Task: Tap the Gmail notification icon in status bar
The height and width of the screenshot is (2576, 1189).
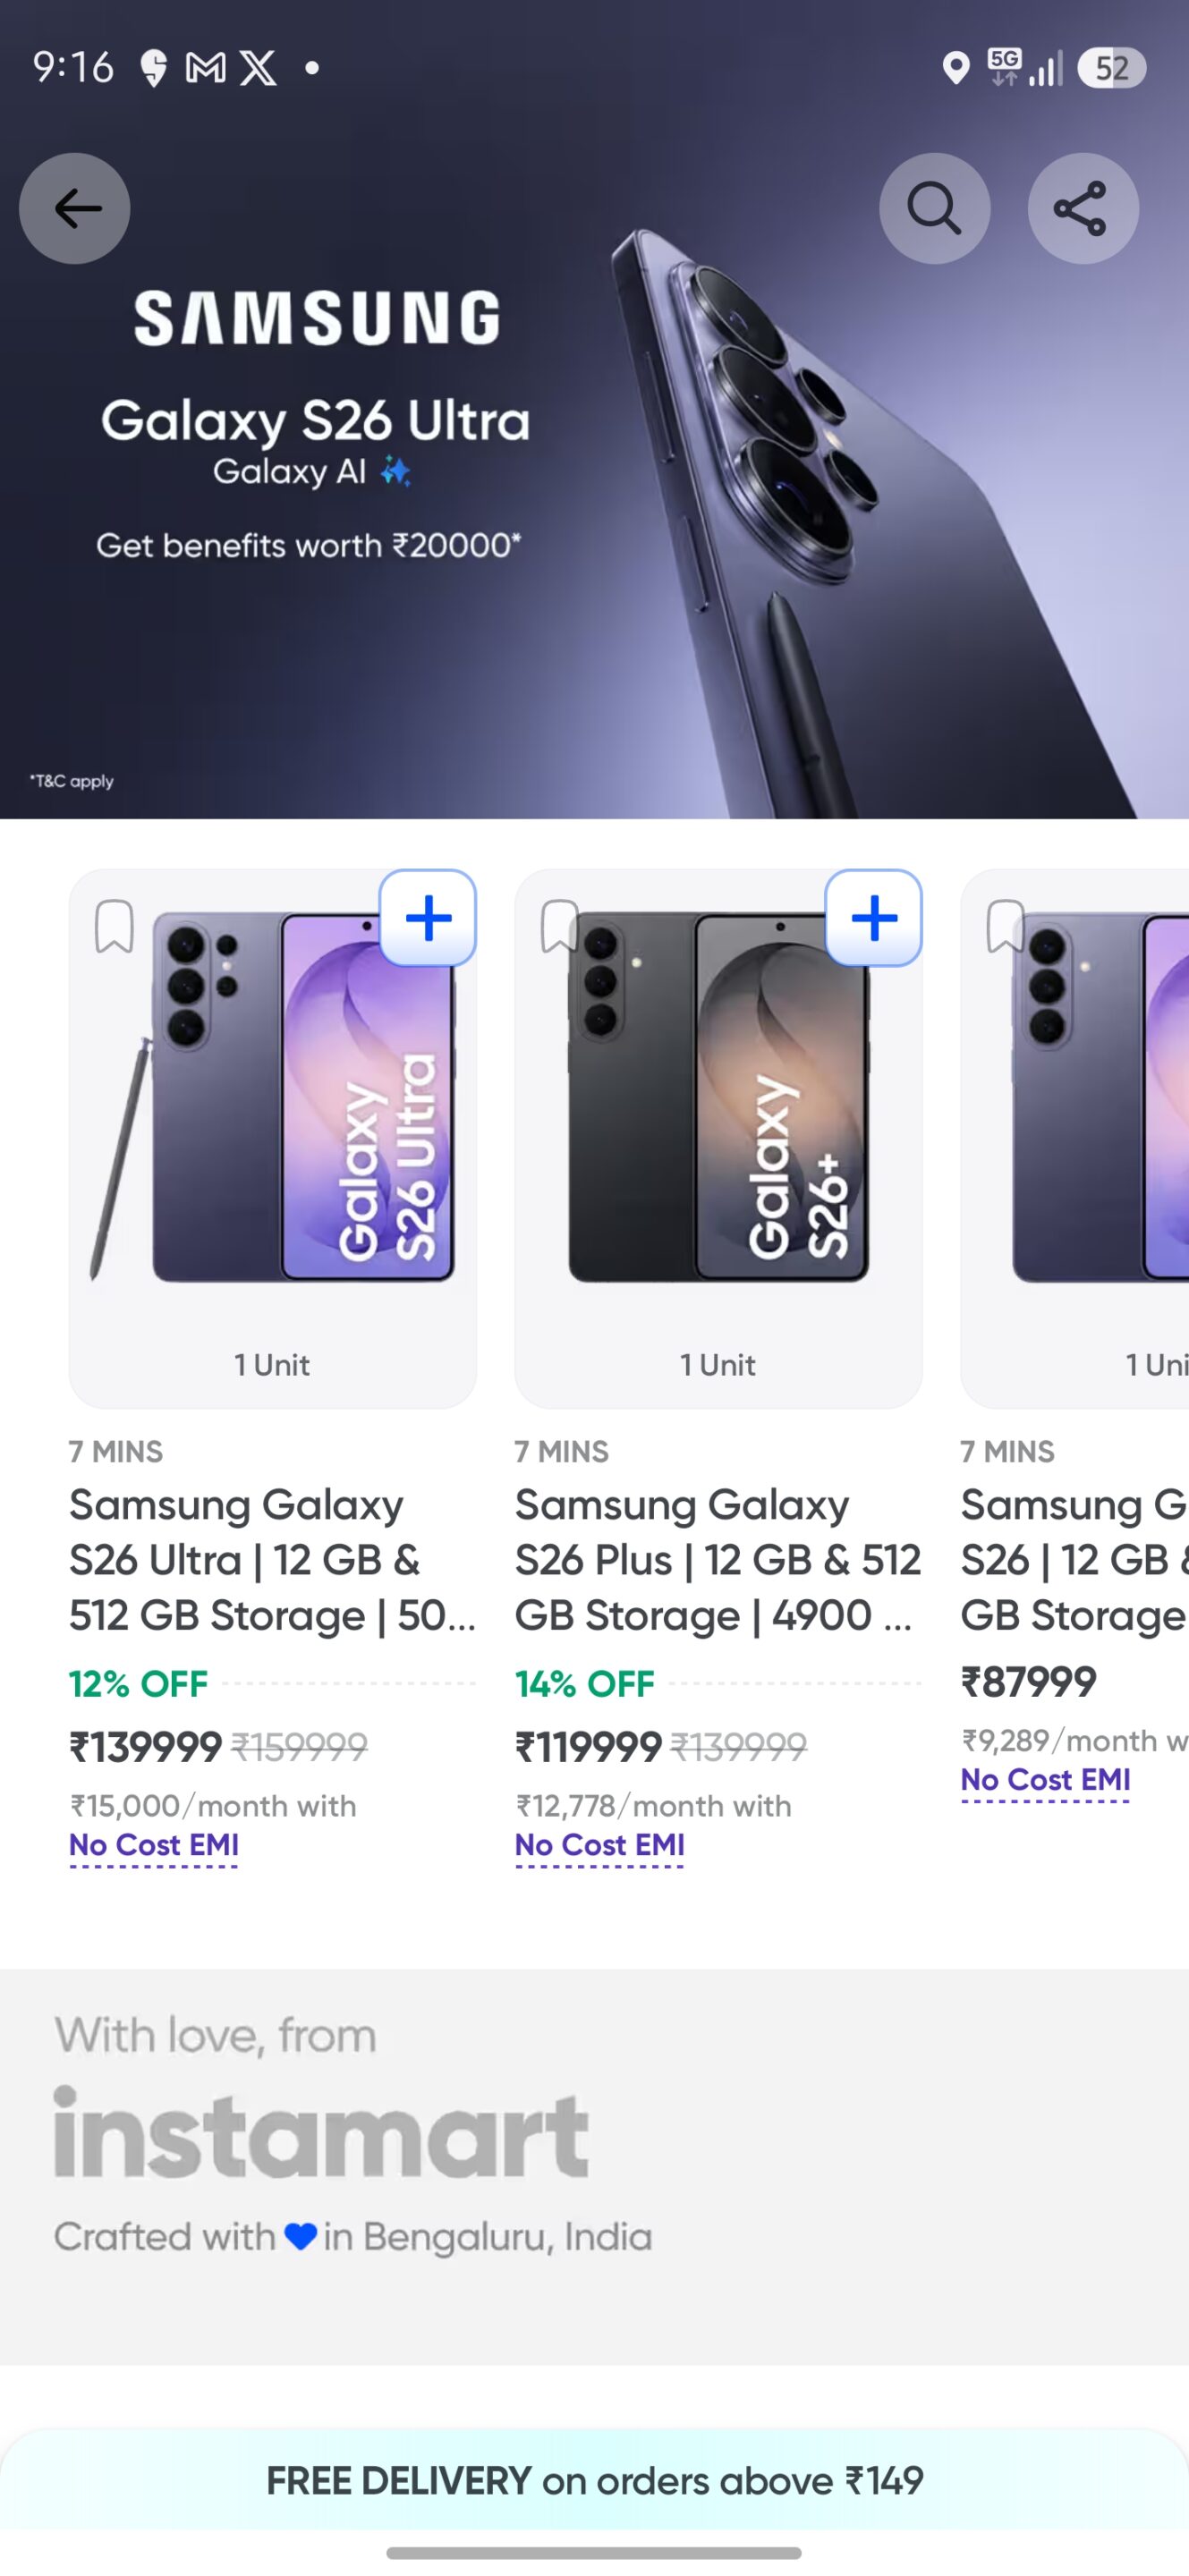Action: tap(205, 68)
